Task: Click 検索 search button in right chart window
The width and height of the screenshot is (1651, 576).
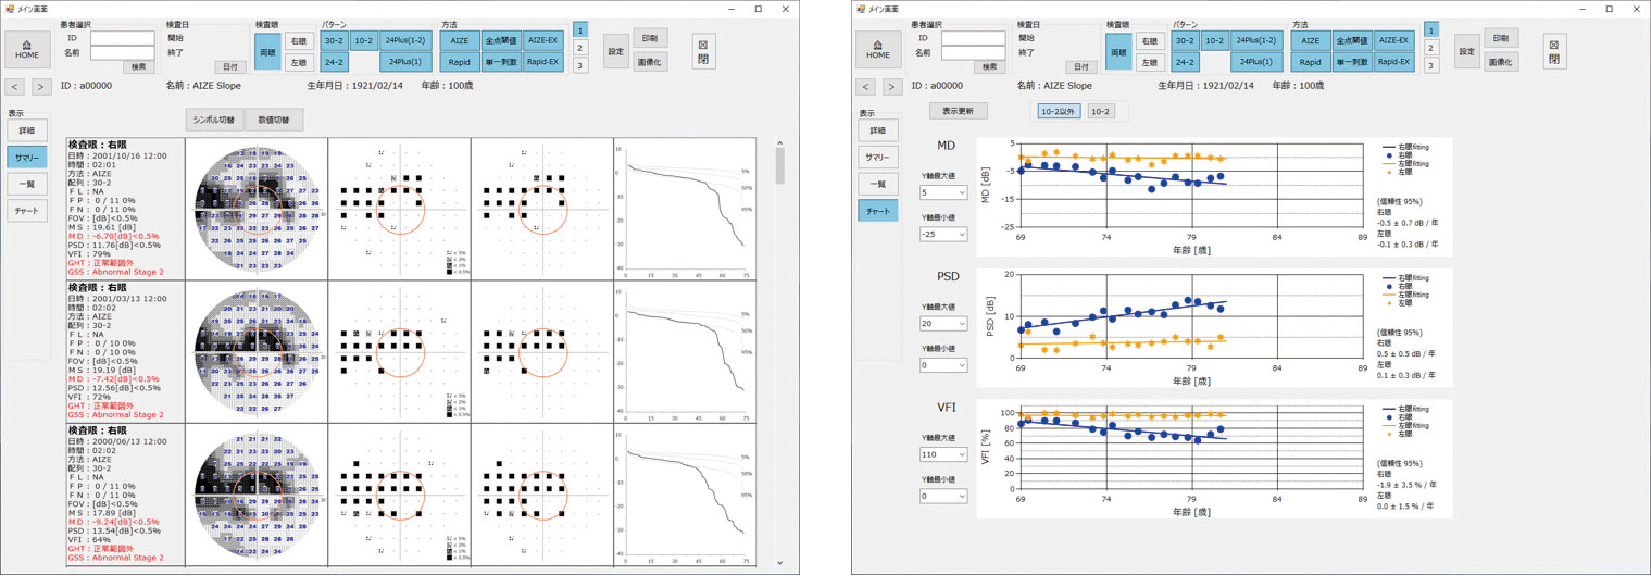Action: point(990,67)
